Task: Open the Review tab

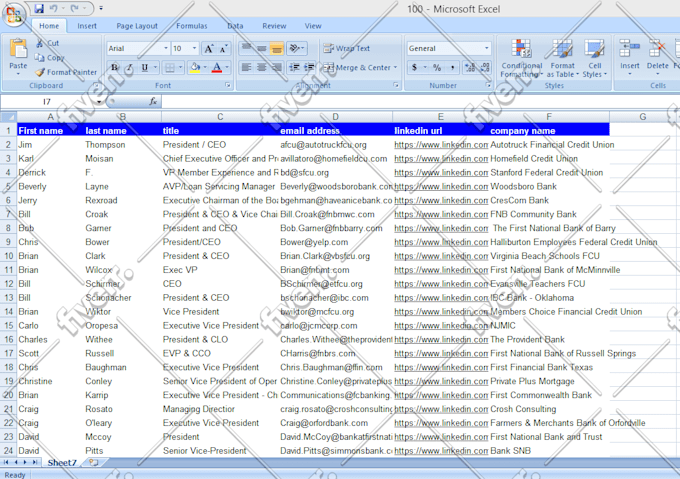Action: tap(274, 26)
